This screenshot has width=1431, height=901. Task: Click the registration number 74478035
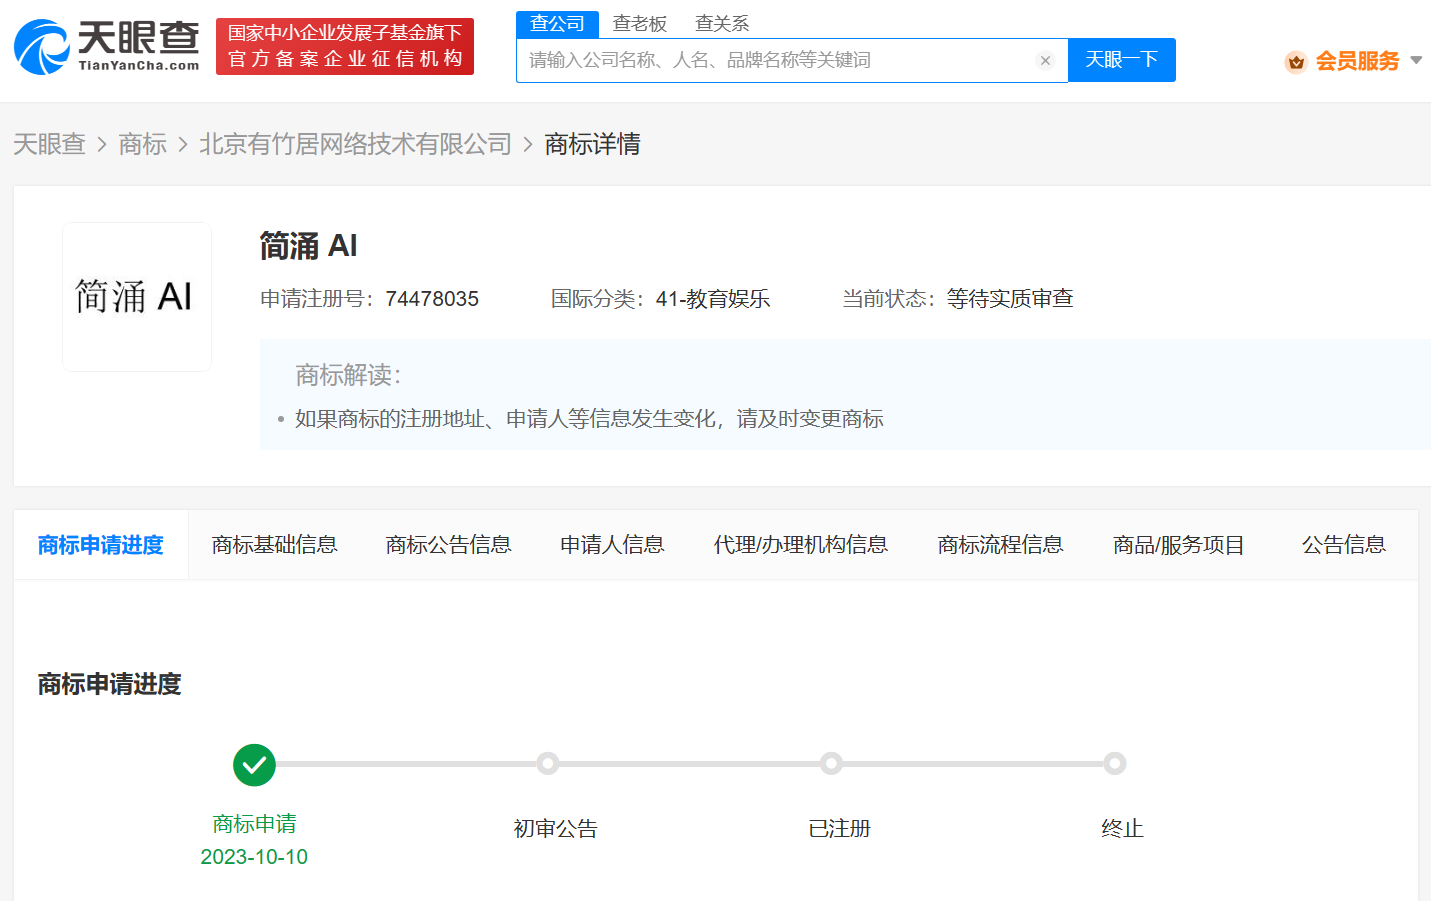pos(432,299)
